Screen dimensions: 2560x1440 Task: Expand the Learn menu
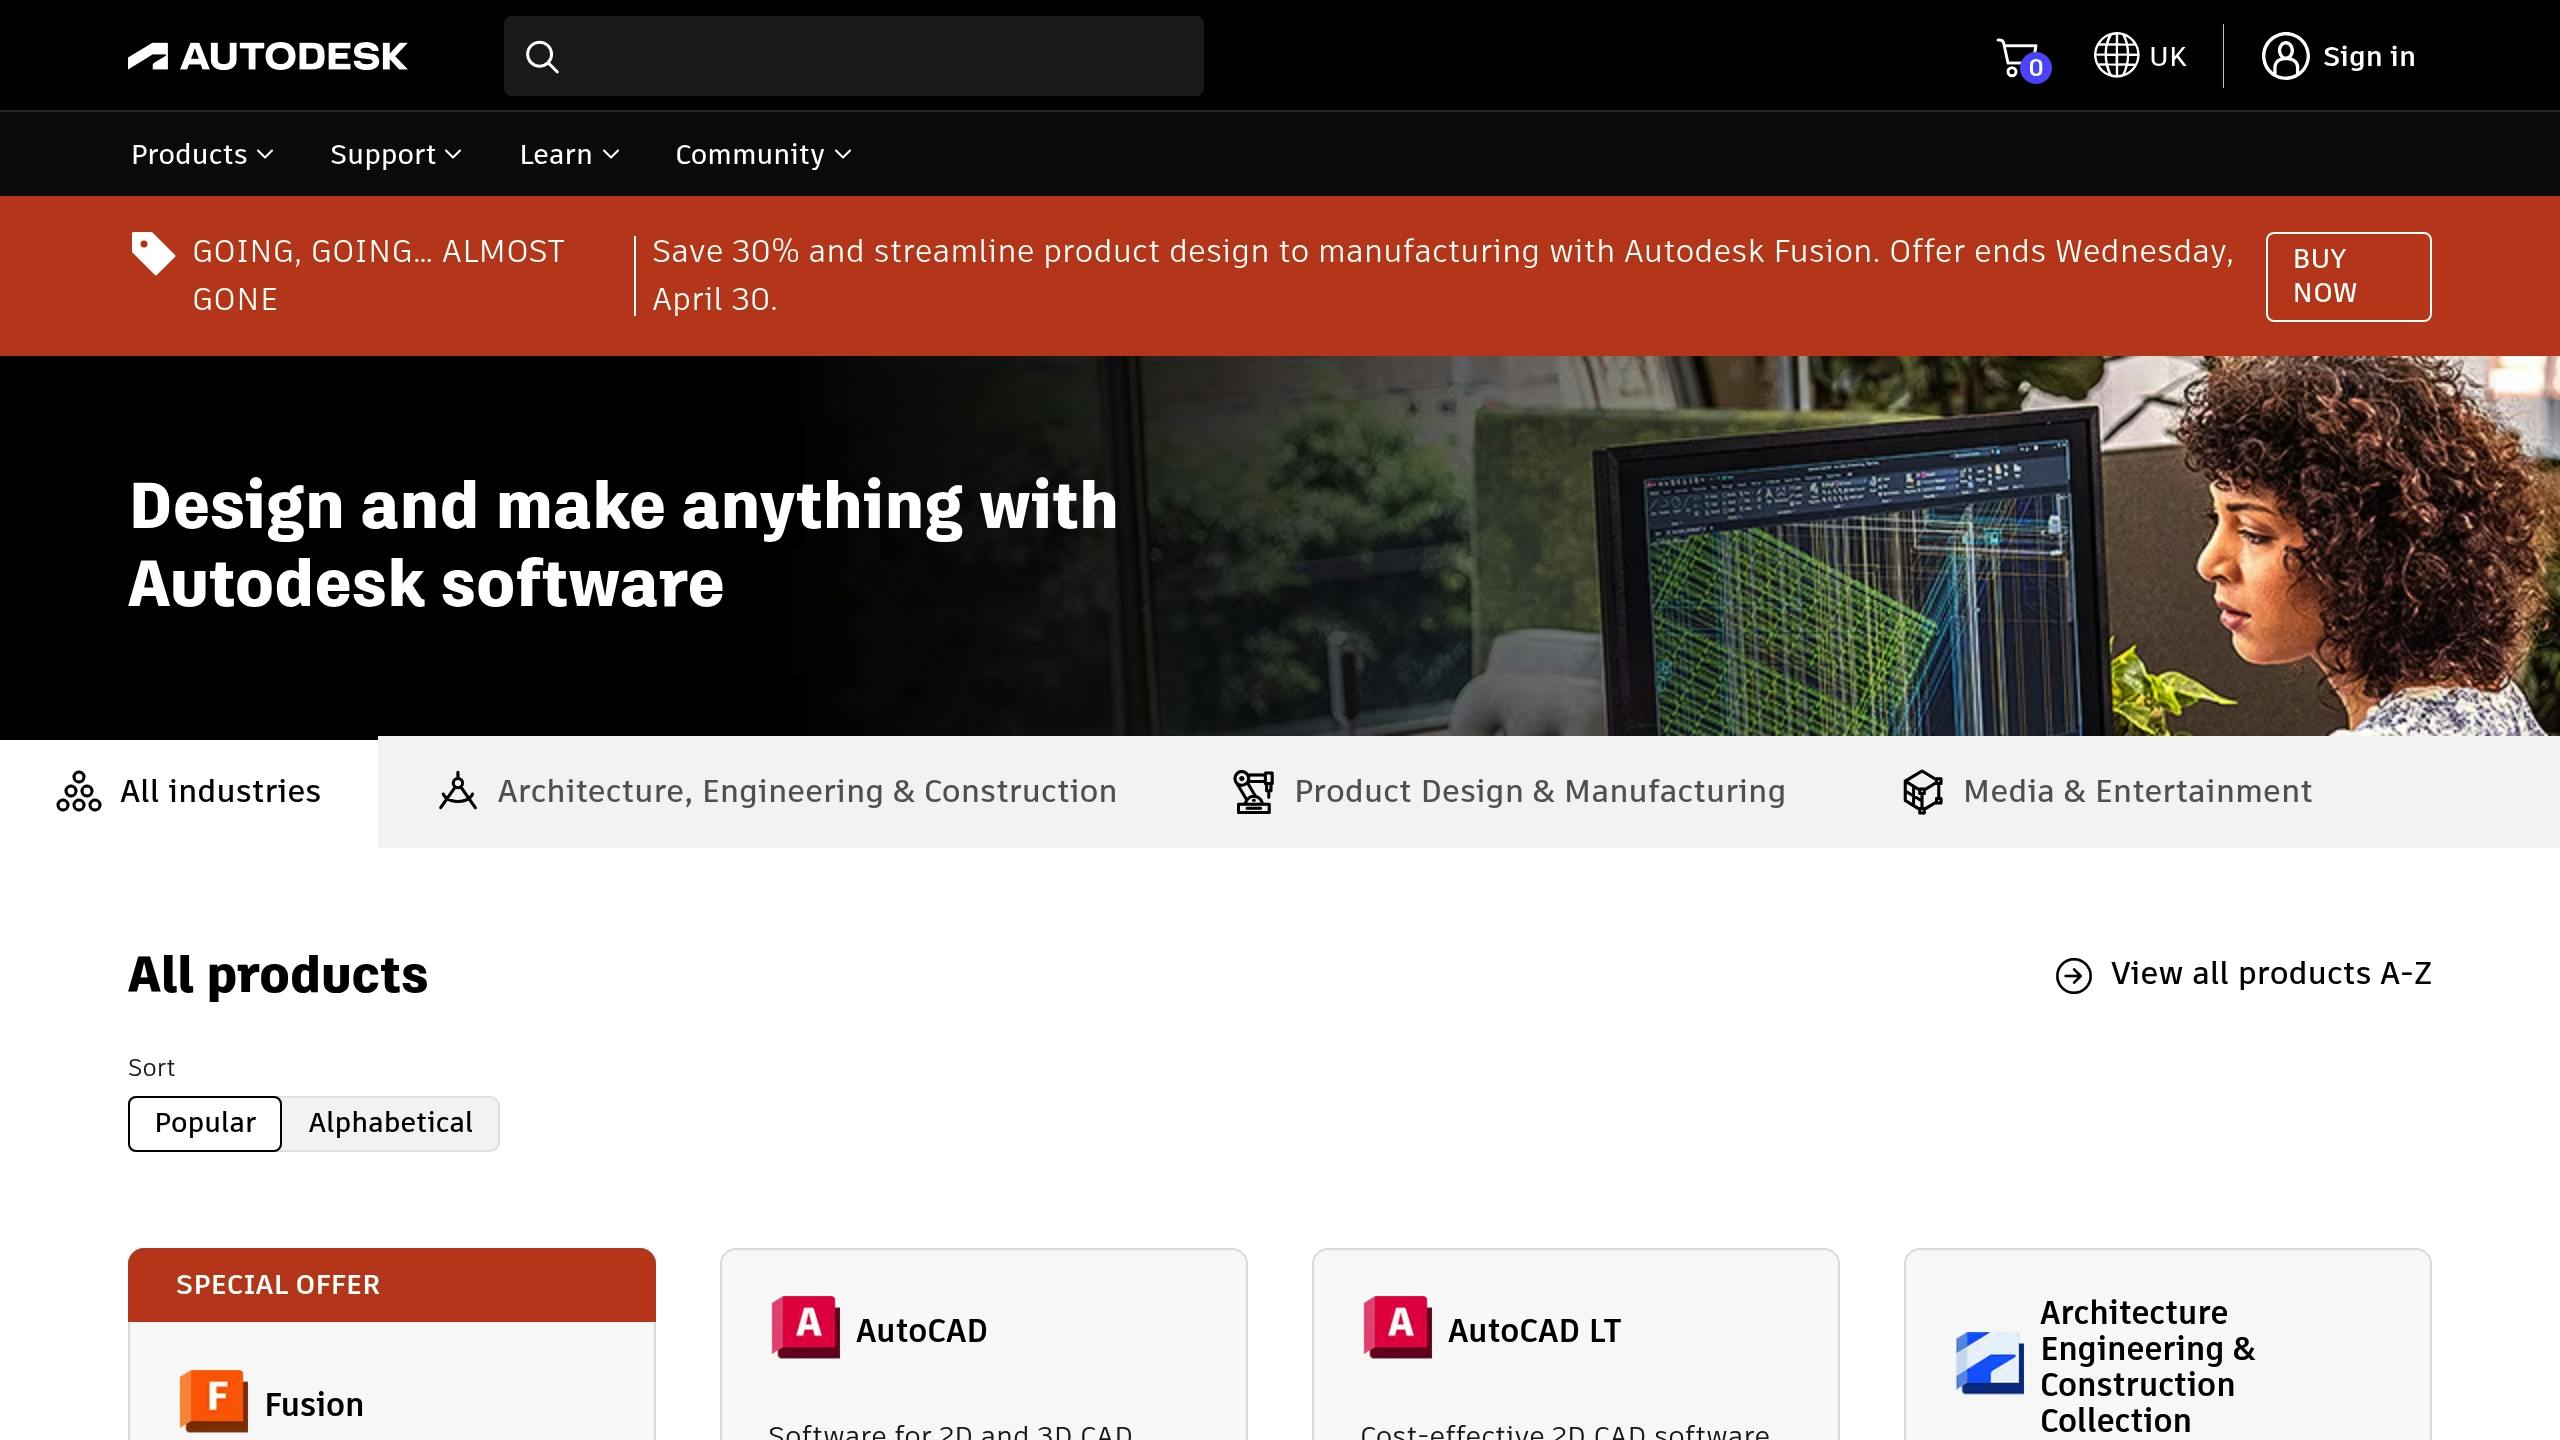pos(569,155)
